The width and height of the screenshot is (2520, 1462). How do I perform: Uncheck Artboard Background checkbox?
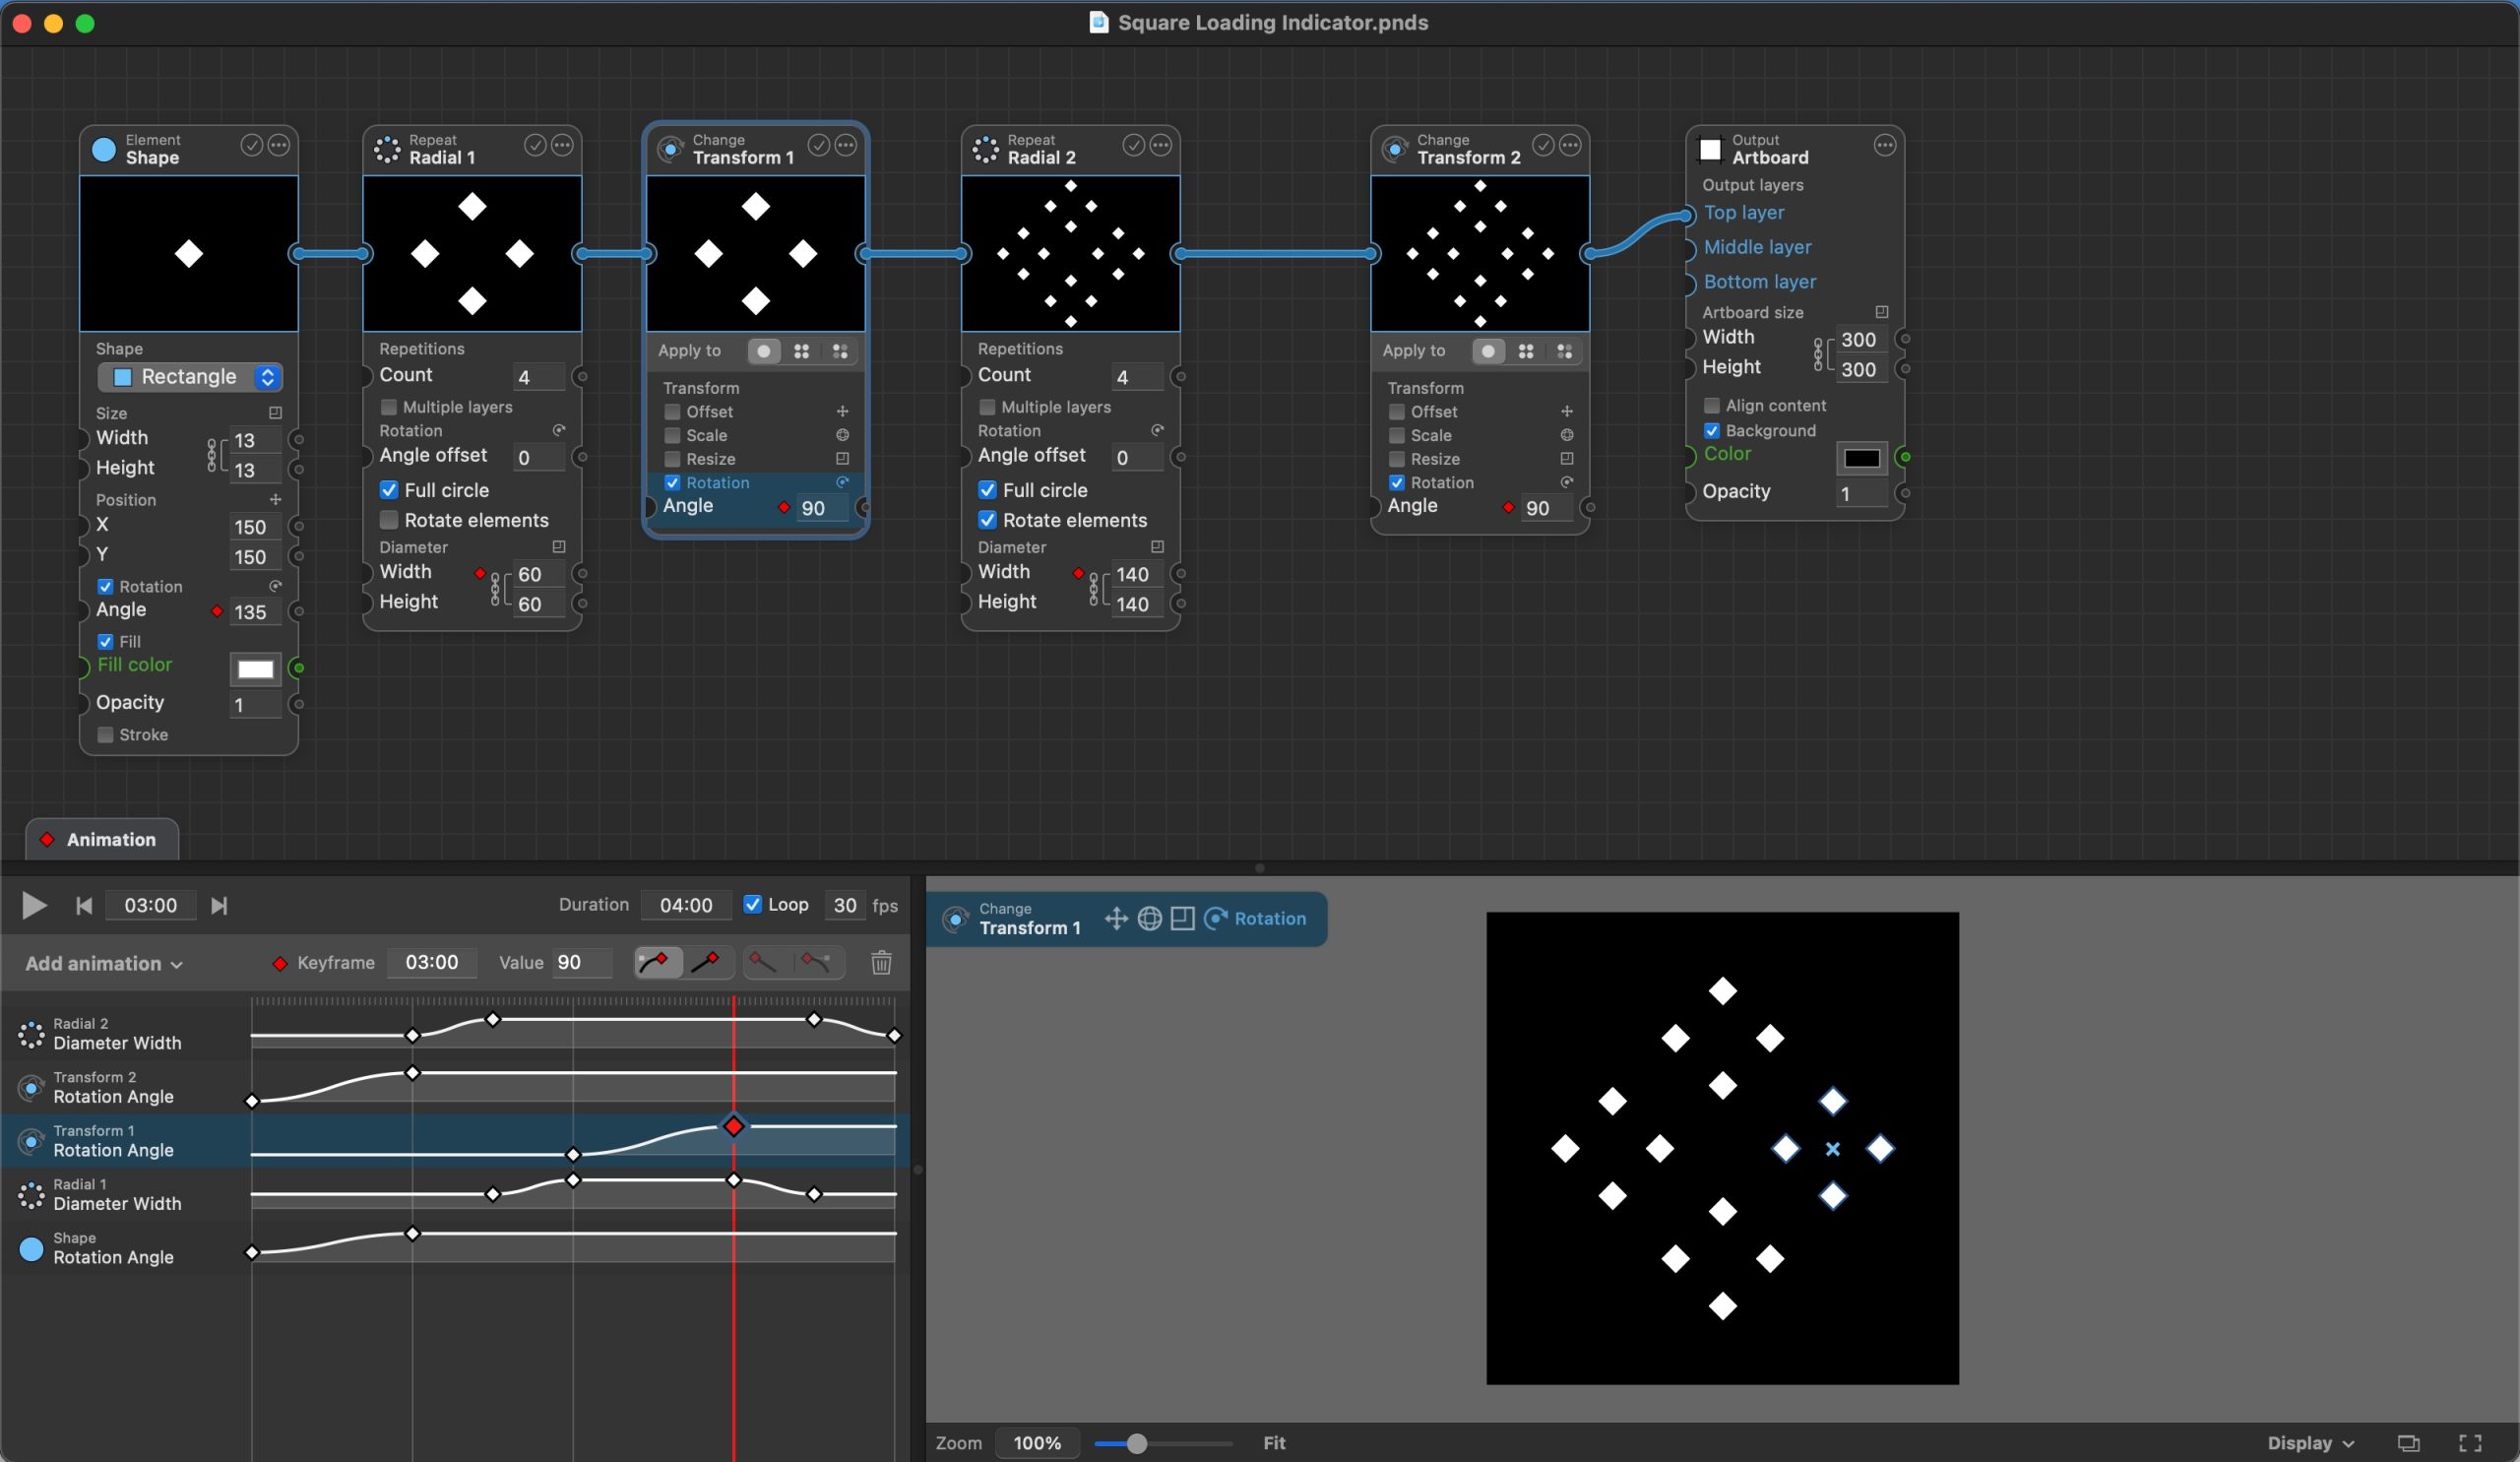[x=1711, y=431]
